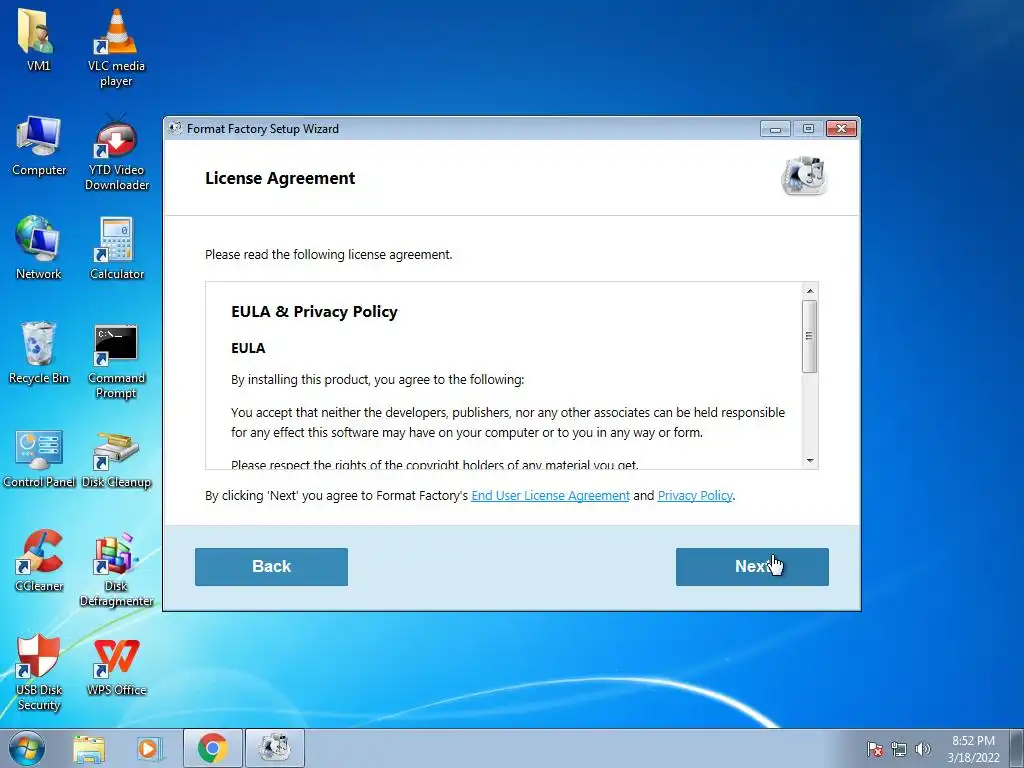Open the network status tray icon
Image resolution: width=1024 pixels, height=768 pixels.
[x=899, y=749]
